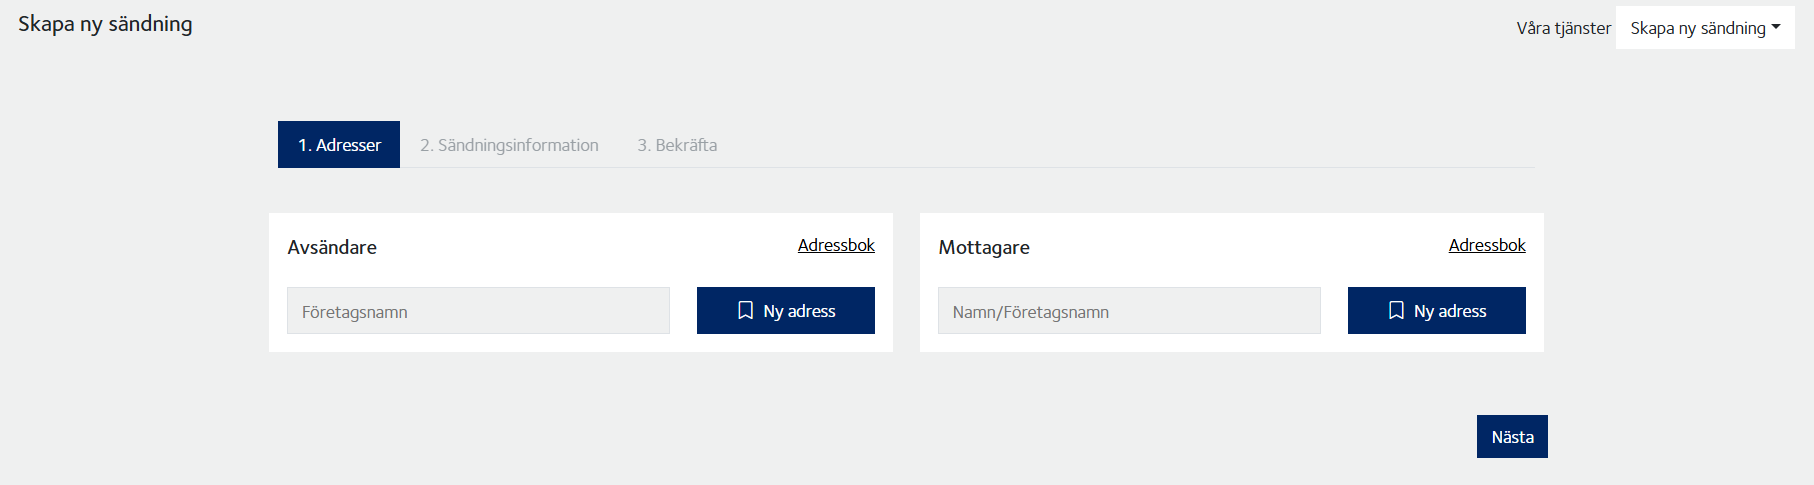
Task: Go to the 3. Bekräfta tab
Action: coord(677,145)
